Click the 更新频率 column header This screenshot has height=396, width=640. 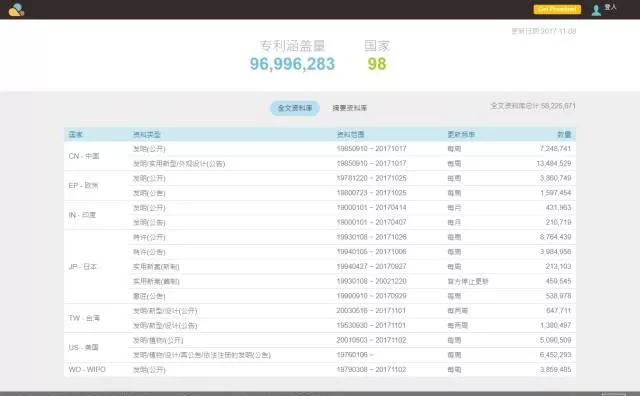[461, 134]
